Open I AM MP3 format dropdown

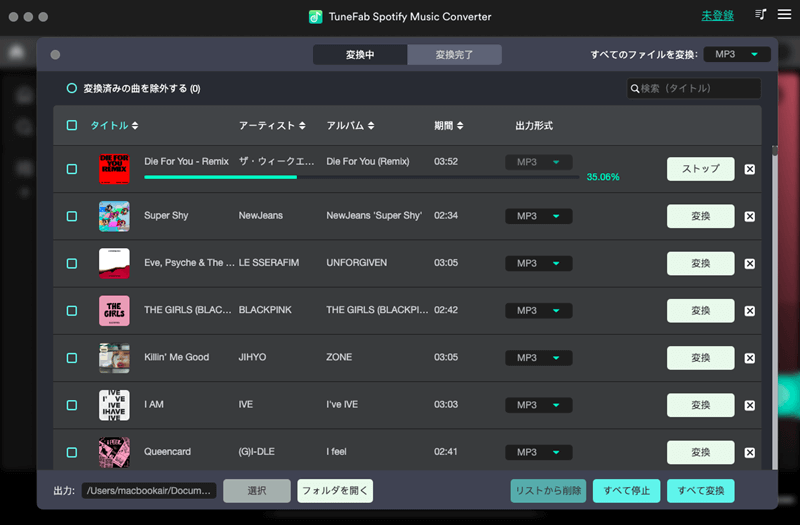(x=538, y=405)
